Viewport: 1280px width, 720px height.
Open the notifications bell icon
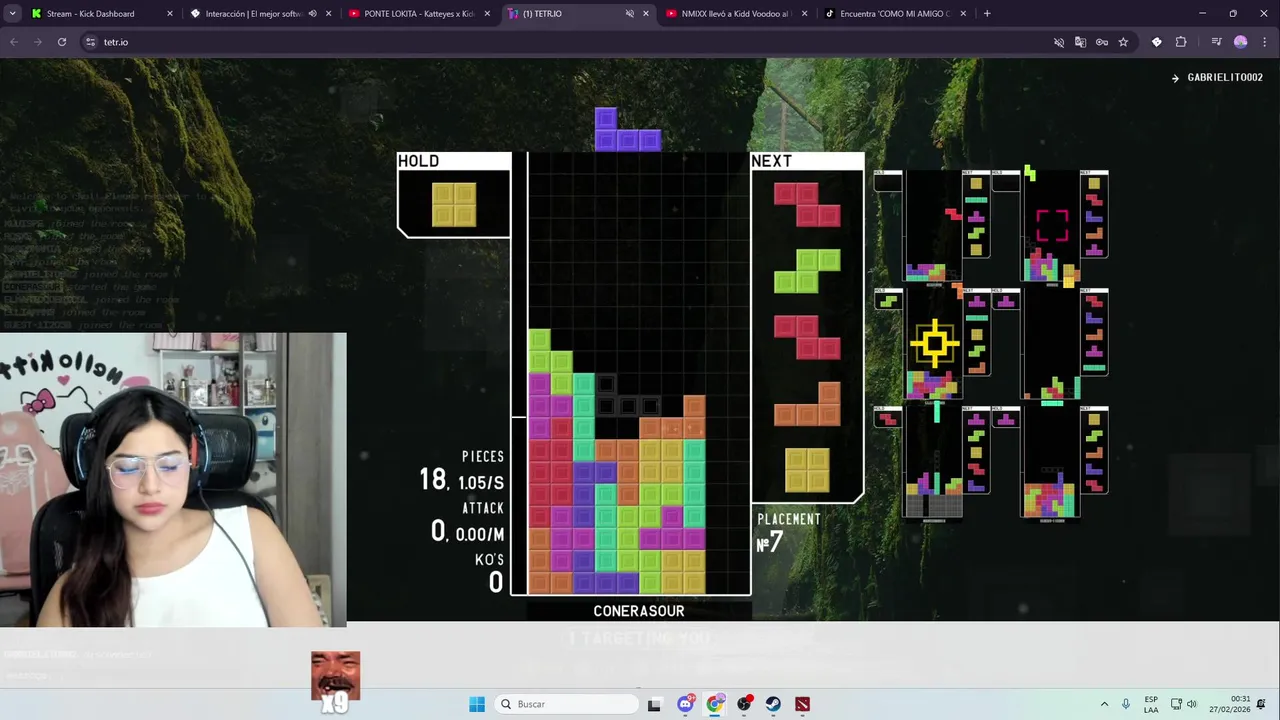1263,704
